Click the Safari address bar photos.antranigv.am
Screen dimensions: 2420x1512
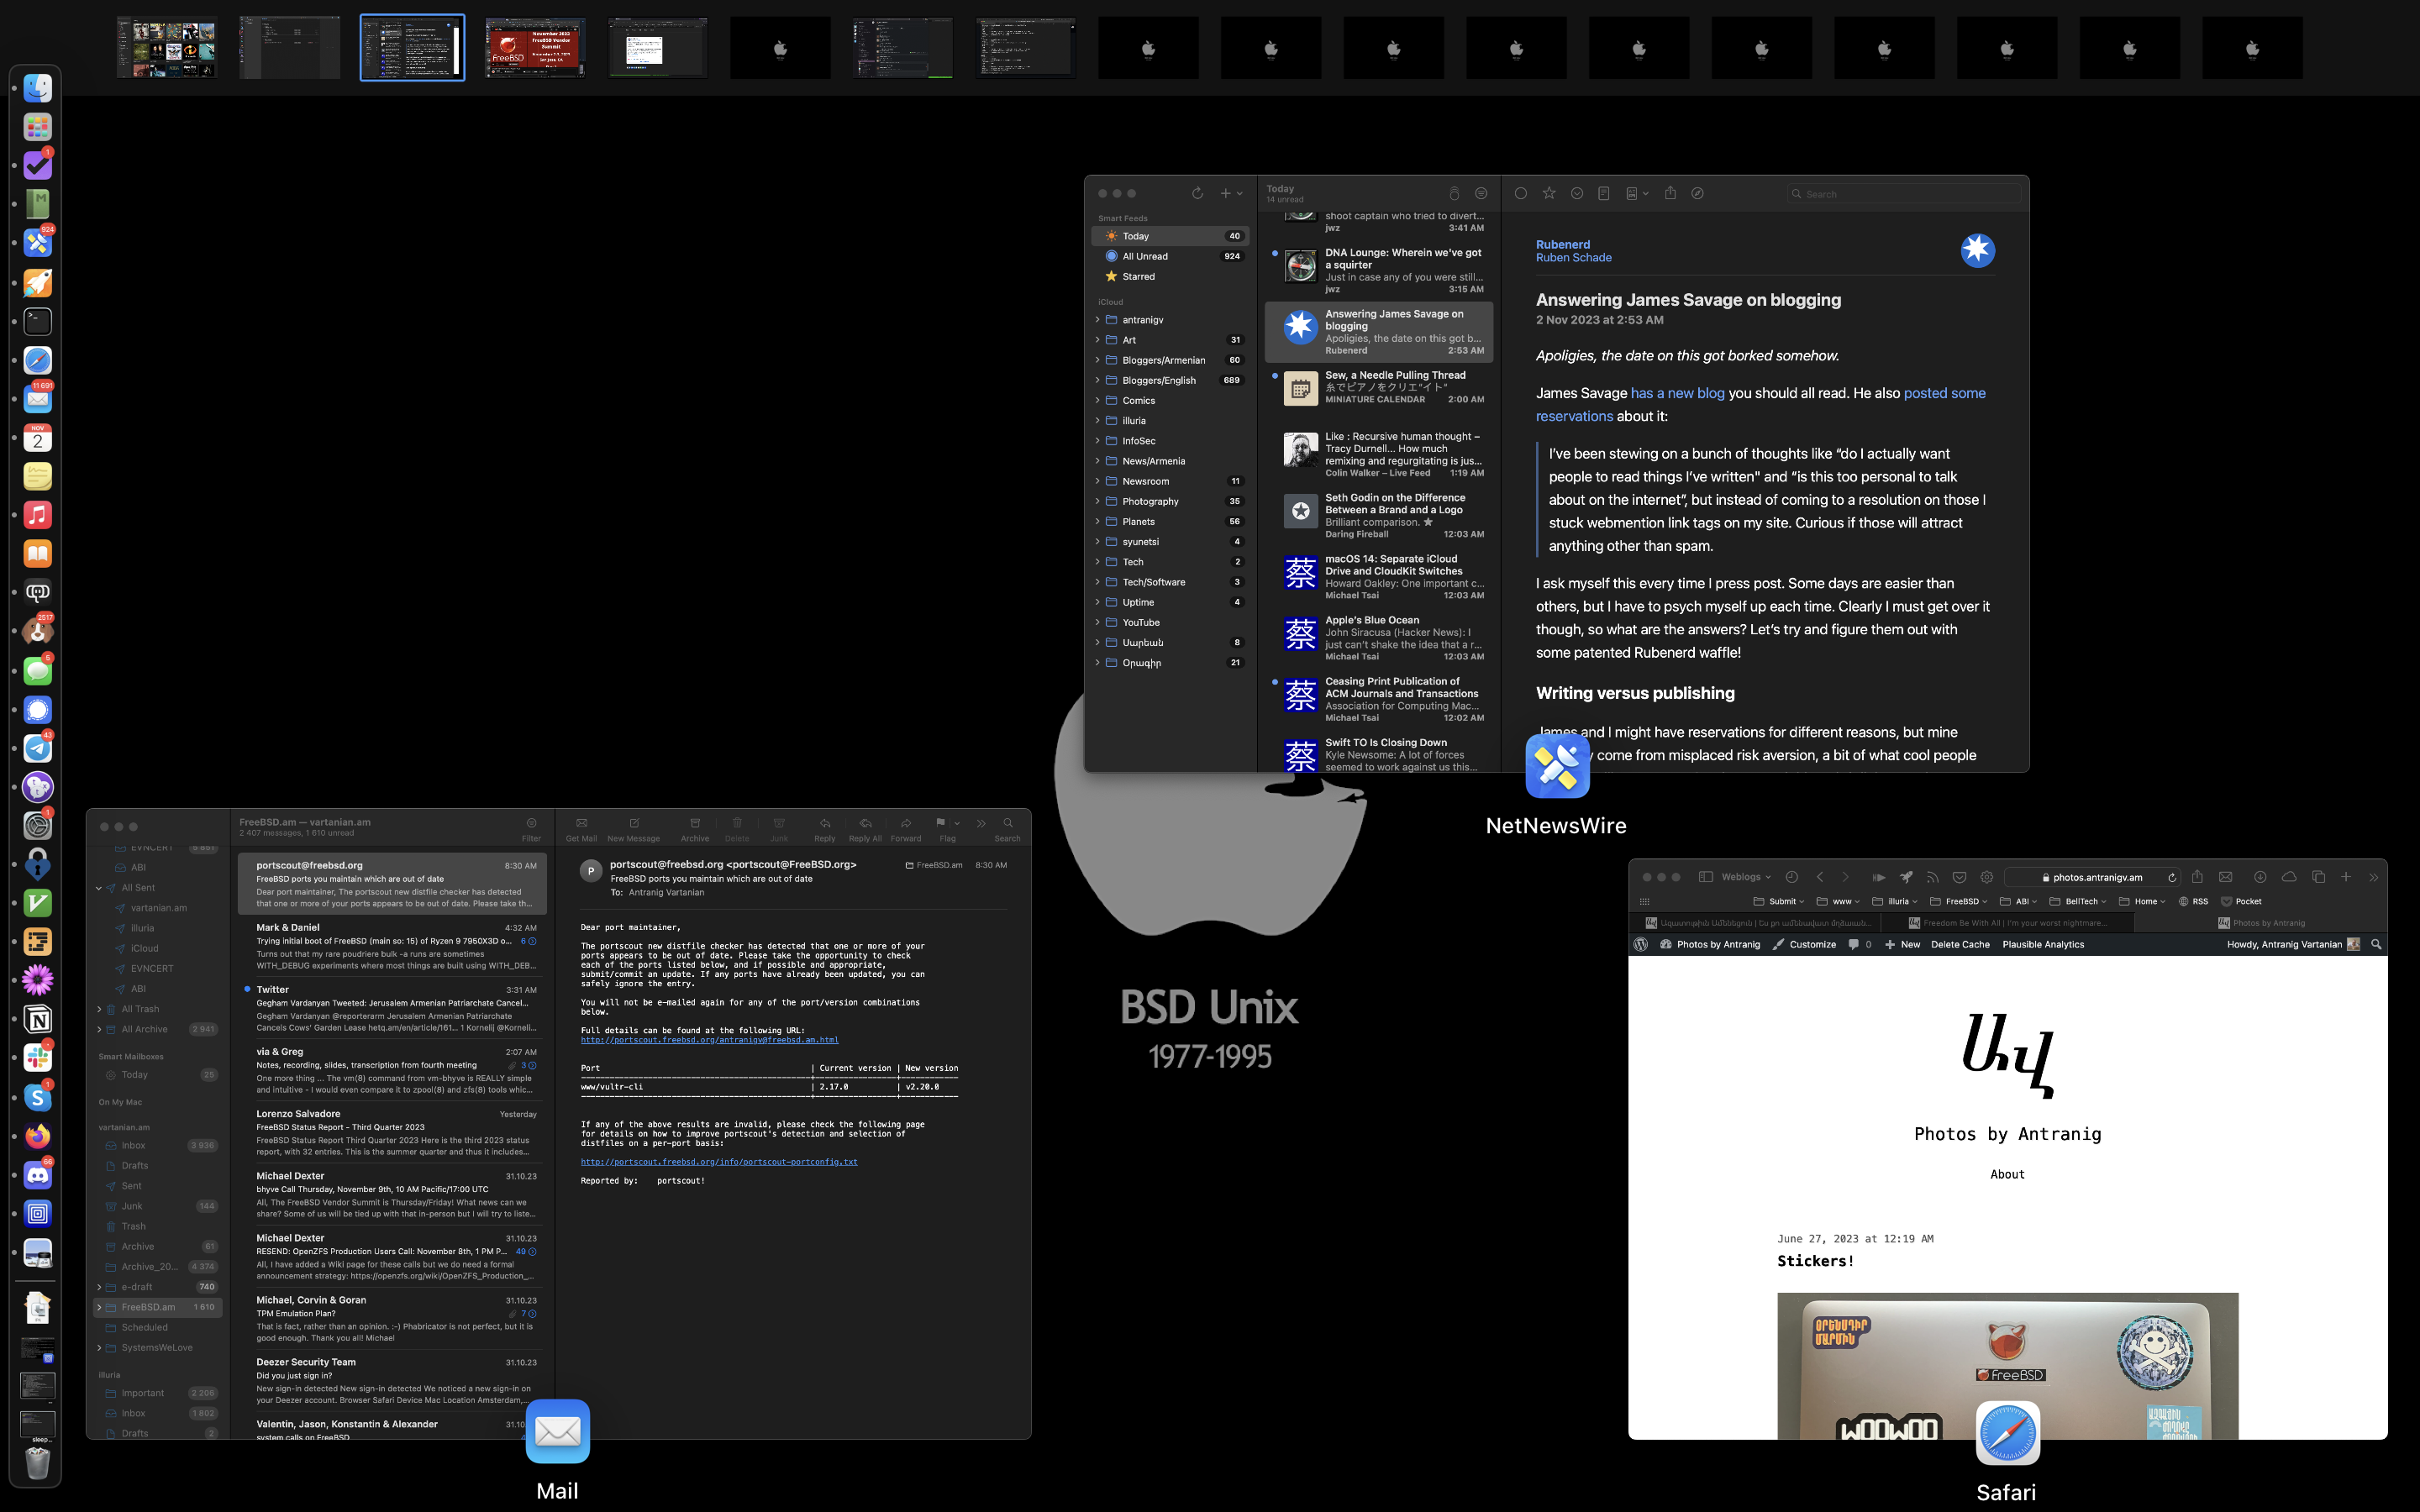coord(2092,877)
